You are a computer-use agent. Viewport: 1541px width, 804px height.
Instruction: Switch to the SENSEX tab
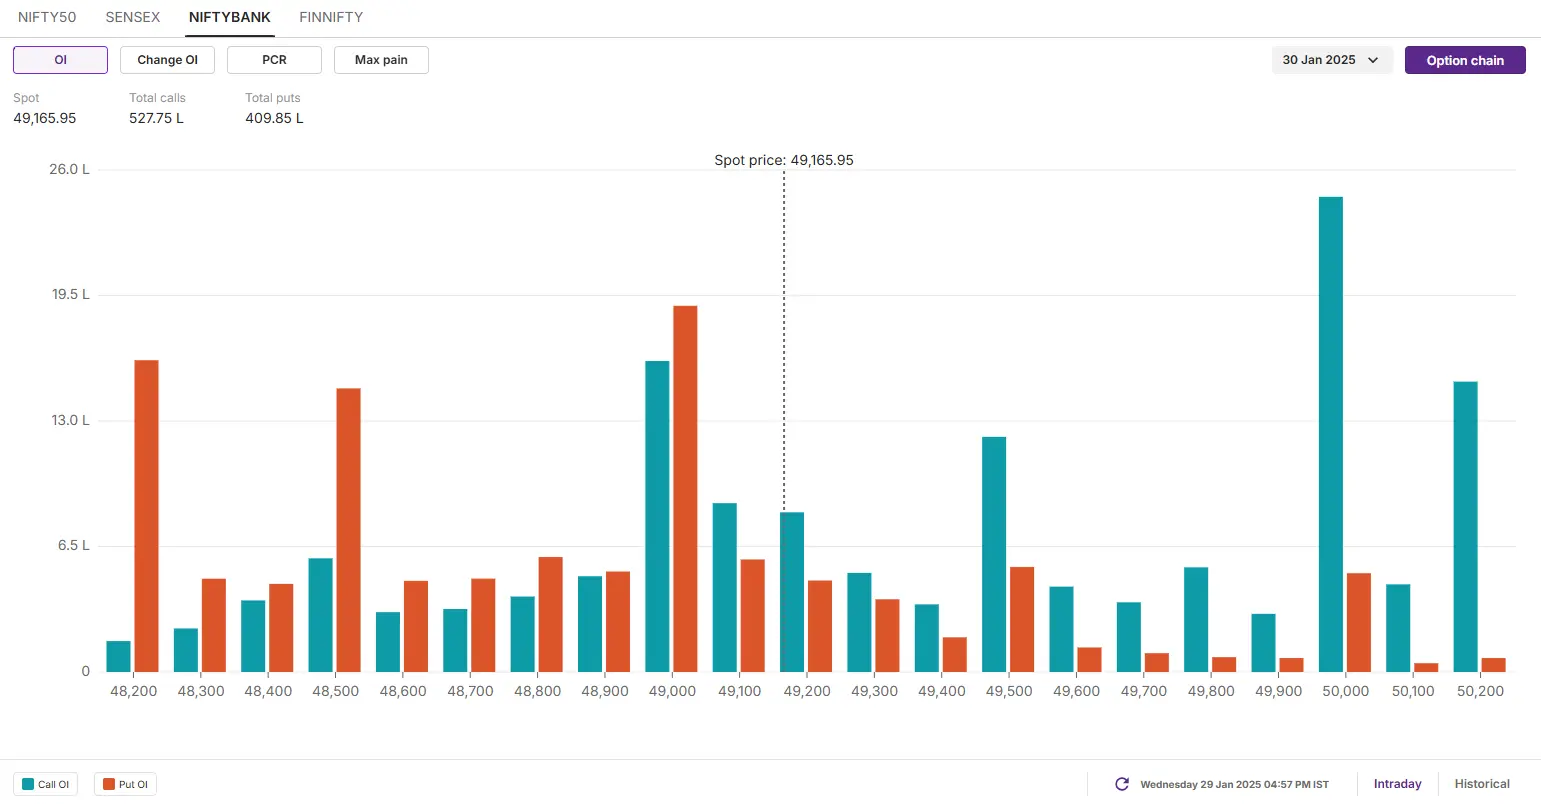[133, 17]
